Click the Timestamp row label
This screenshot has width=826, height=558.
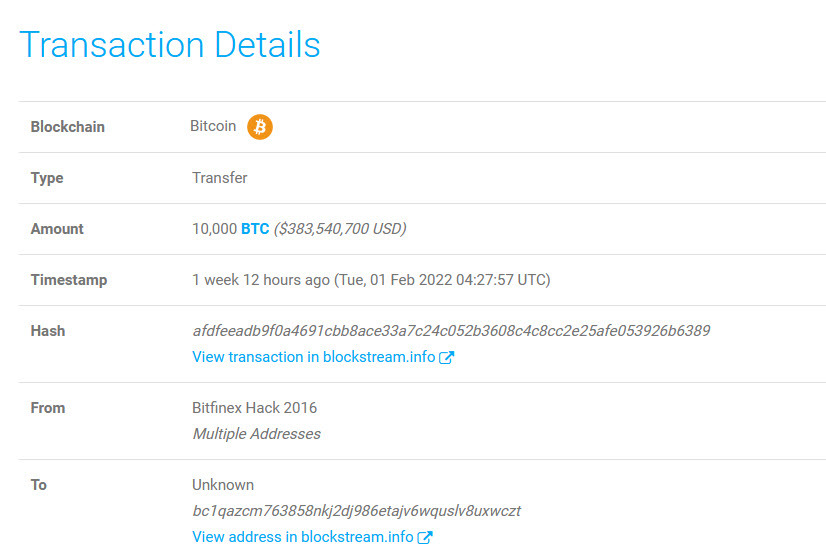click(69, 280)
